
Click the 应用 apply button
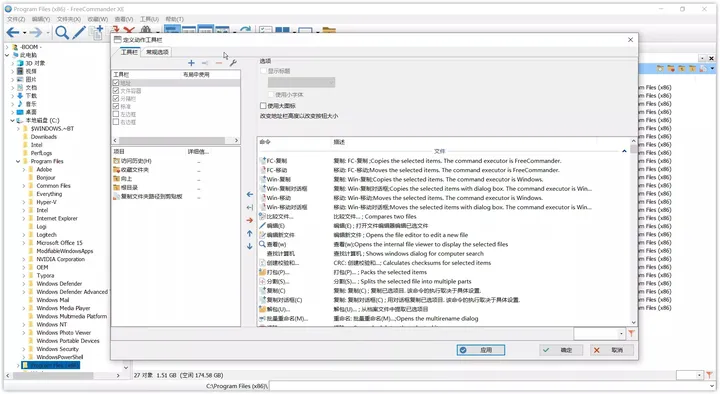(x=481, y=350)
